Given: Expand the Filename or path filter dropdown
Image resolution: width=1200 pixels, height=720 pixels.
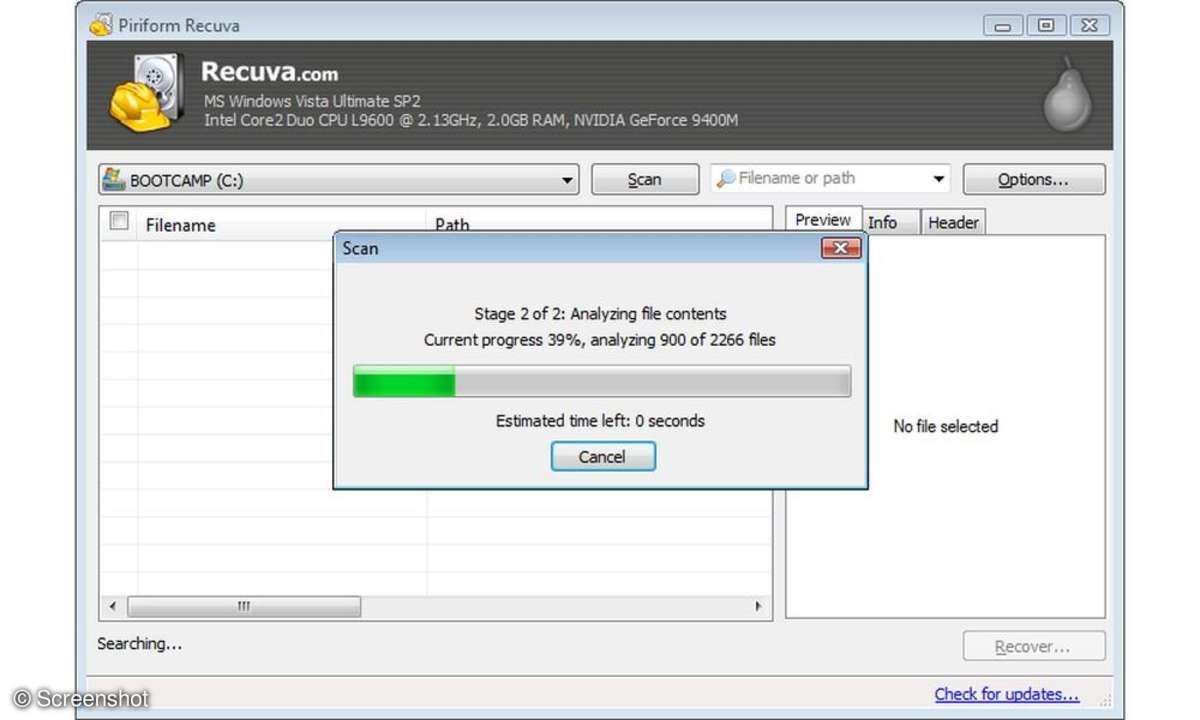Looking at the screenshot, I should (939, 180).
